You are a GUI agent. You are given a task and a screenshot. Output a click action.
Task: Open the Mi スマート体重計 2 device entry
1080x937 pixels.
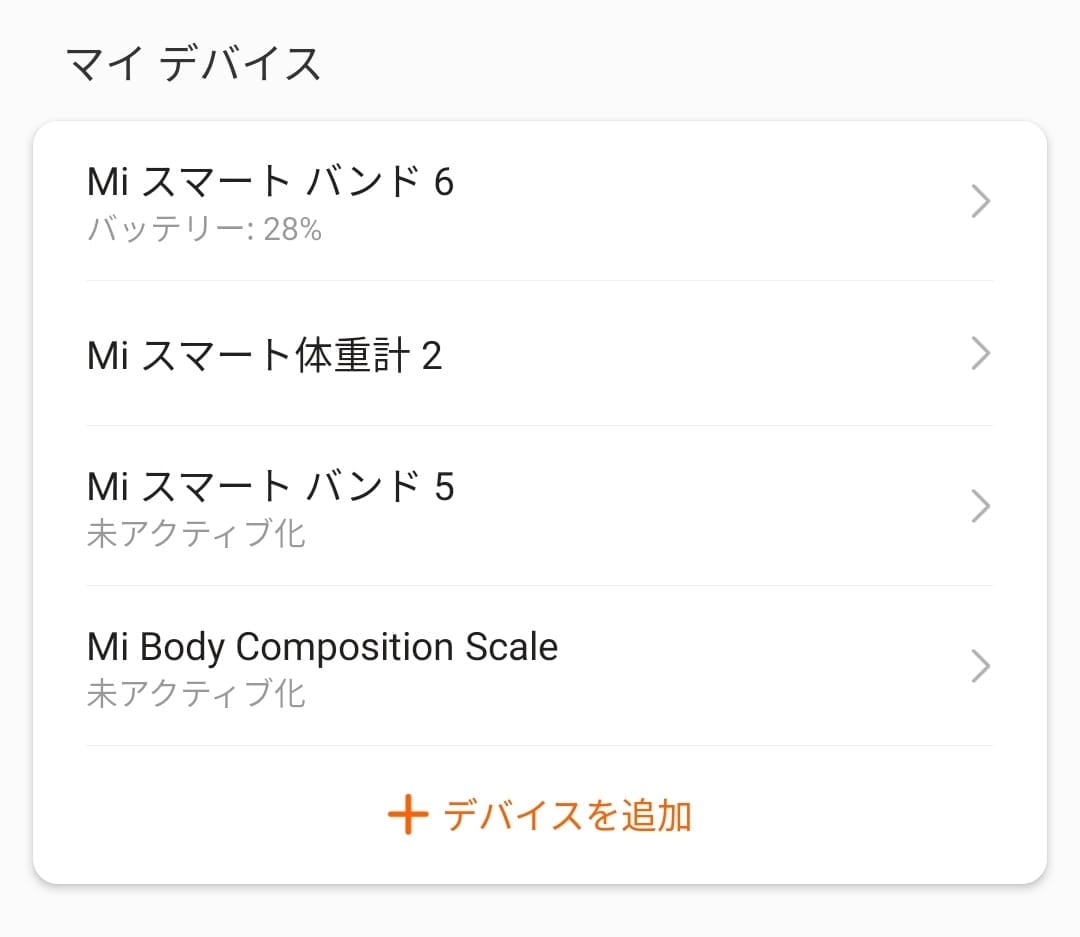tap(265, 356)
